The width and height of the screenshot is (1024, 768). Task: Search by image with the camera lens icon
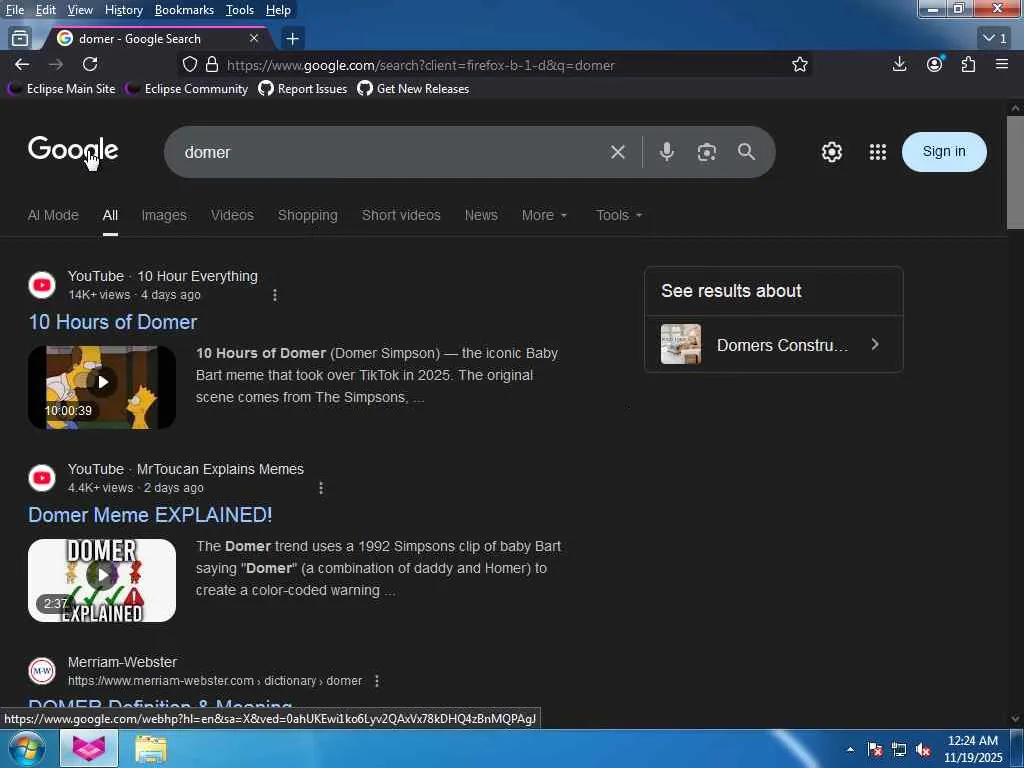tap(707, 152)
